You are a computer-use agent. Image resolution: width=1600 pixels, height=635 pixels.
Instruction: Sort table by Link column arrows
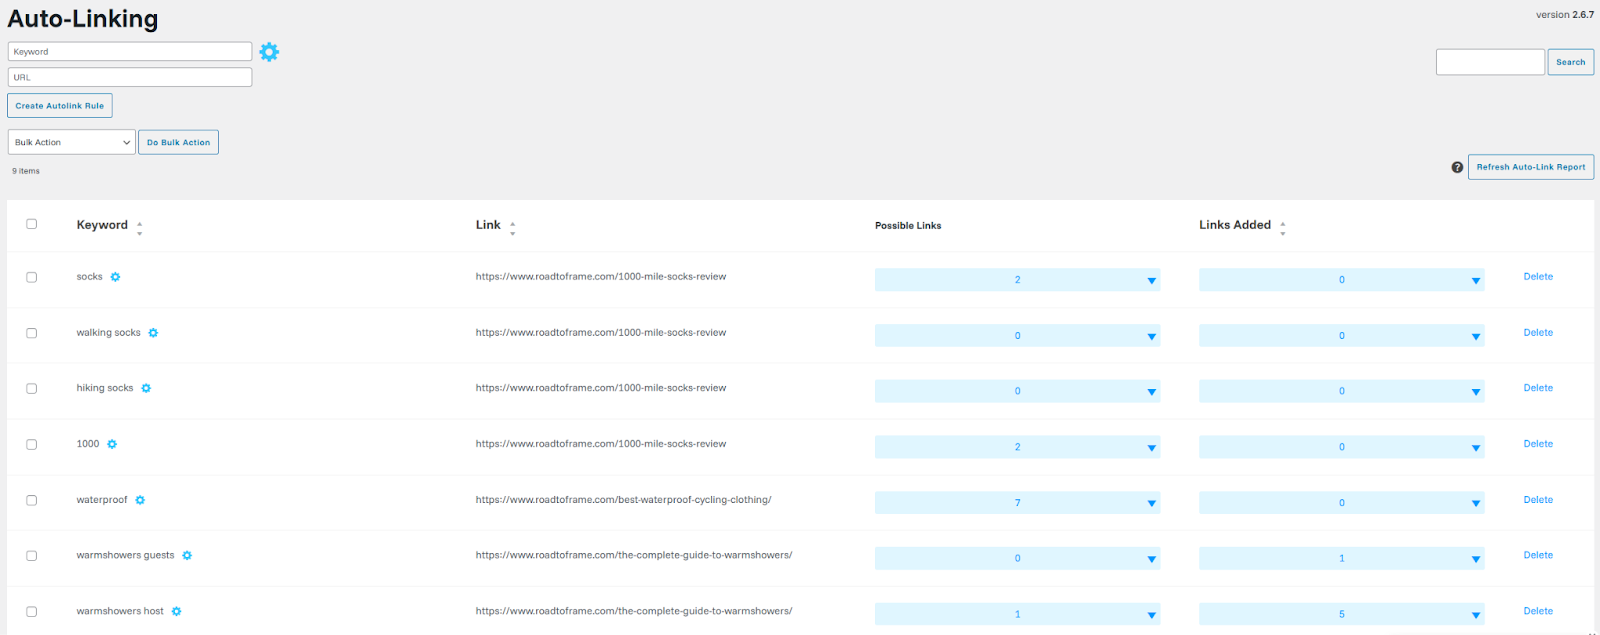(x=513, y=228)
